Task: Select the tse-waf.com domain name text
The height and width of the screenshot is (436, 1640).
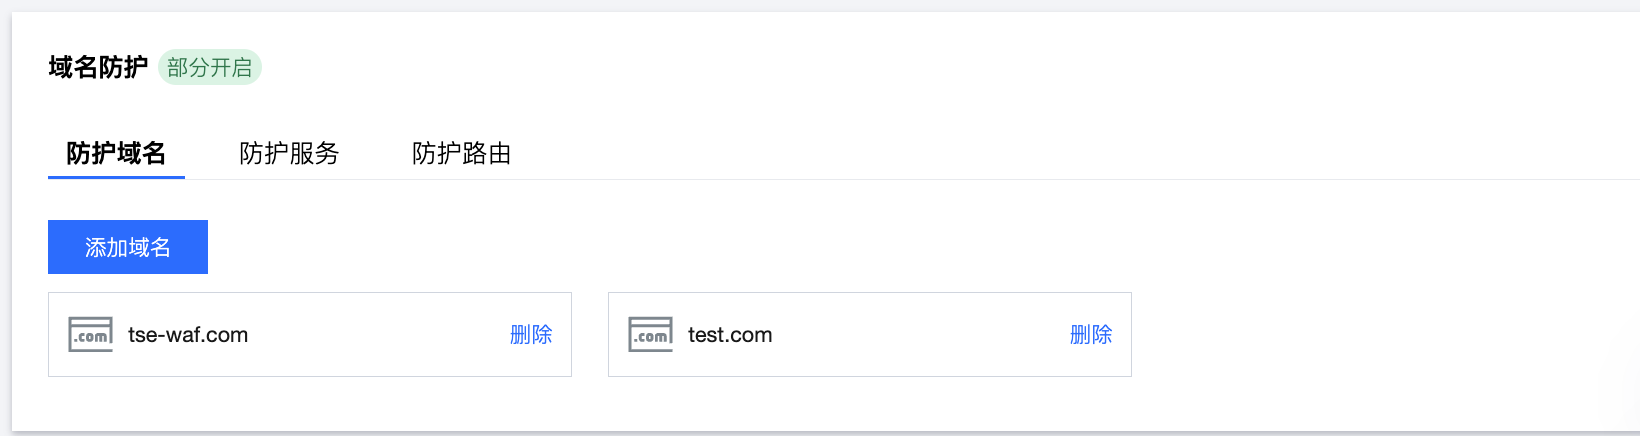Action: click(188, 335)
